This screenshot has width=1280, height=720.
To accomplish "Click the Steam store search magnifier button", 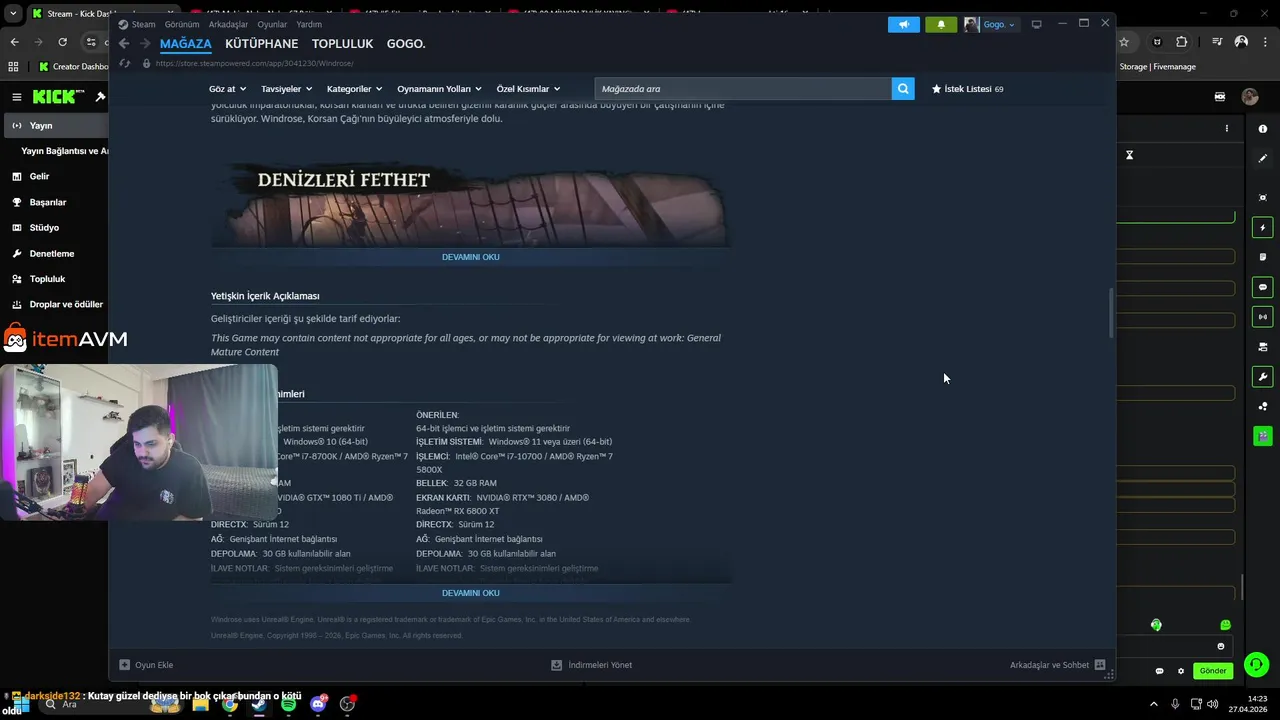I will click(x=903, y=89).
